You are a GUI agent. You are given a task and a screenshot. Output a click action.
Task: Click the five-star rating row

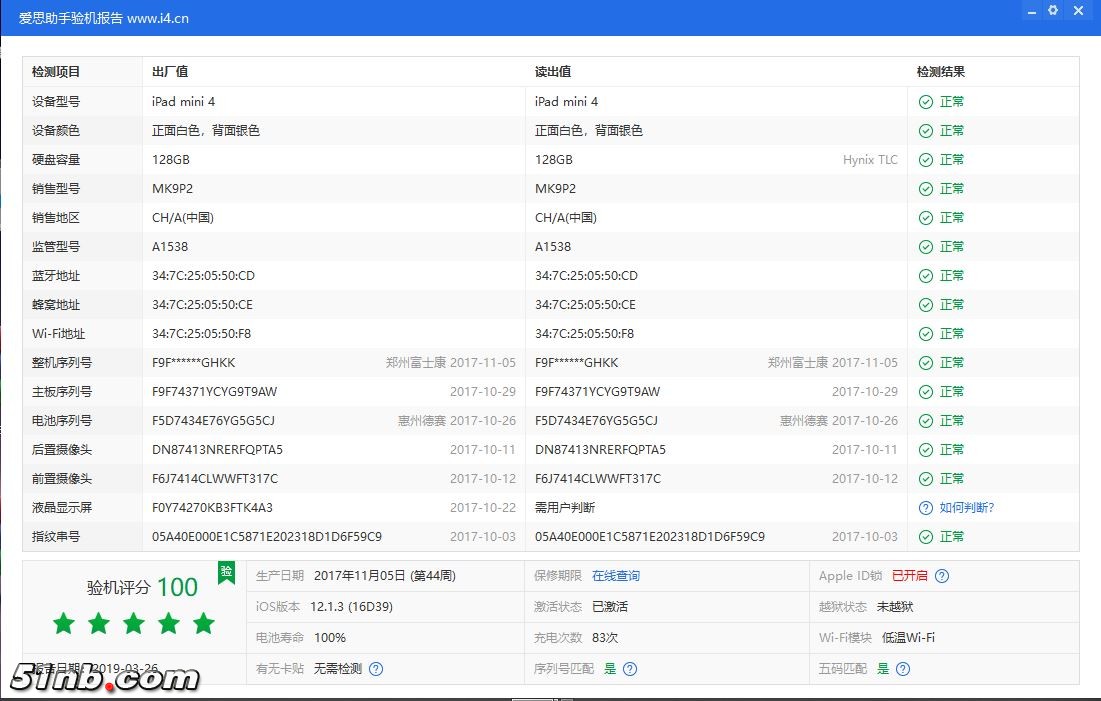tap(134, 624)
